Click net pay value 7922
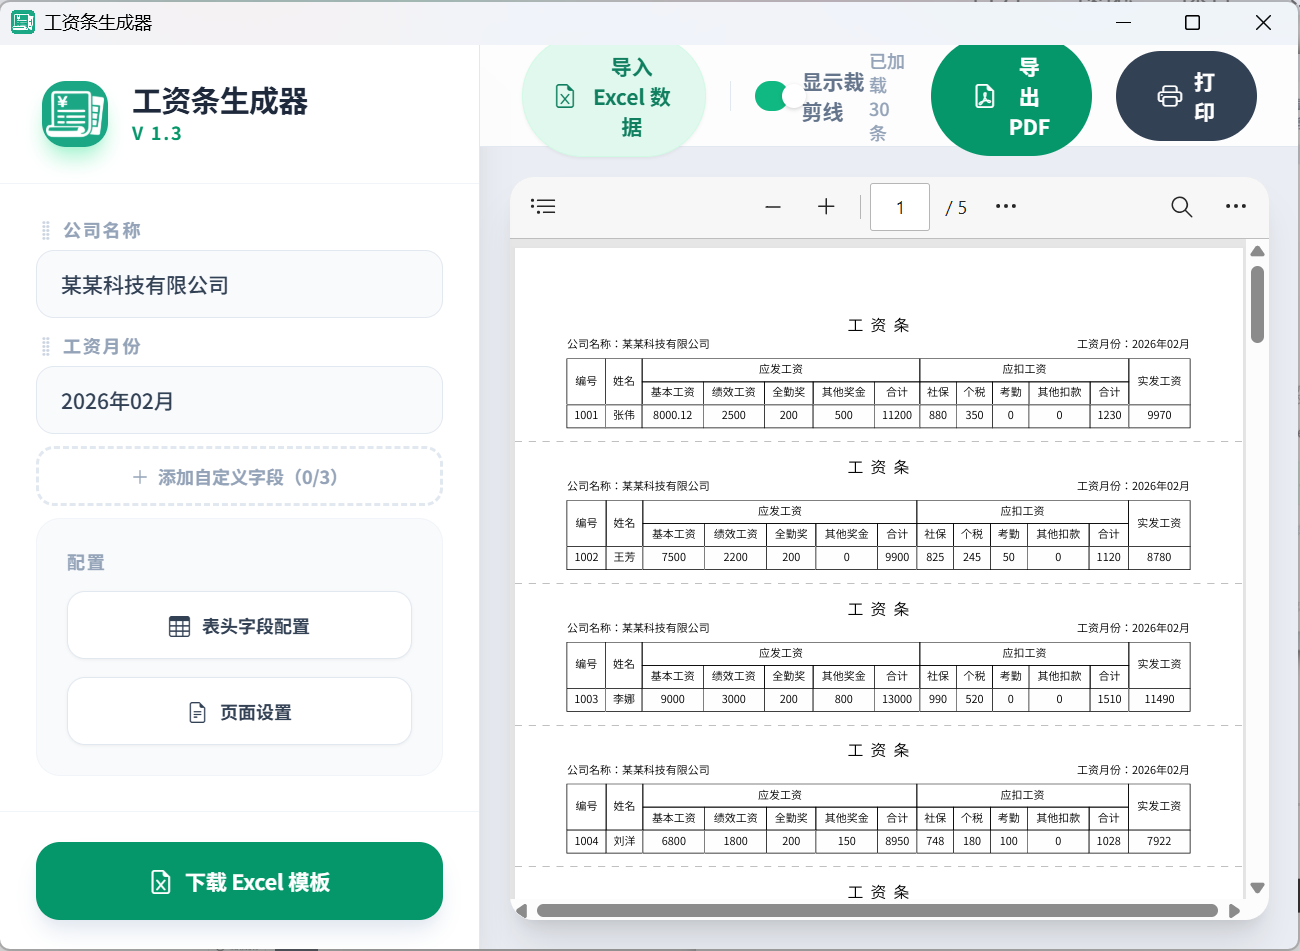The height and width of the screenshot is (951, 1300). pos(1159,841)
